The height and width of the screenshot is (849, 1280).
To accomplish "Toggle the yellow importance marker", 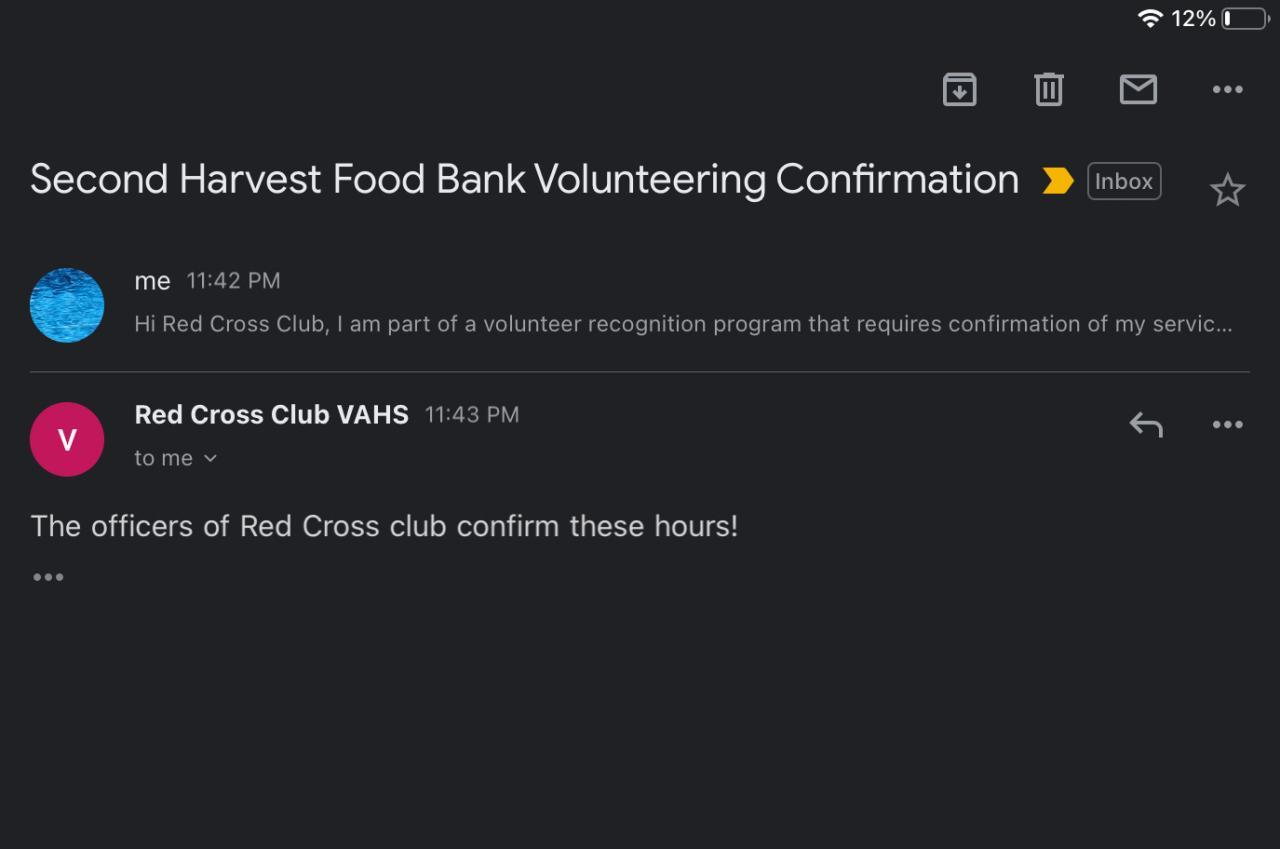I will pyautogui.click(x=1058, y=181).
